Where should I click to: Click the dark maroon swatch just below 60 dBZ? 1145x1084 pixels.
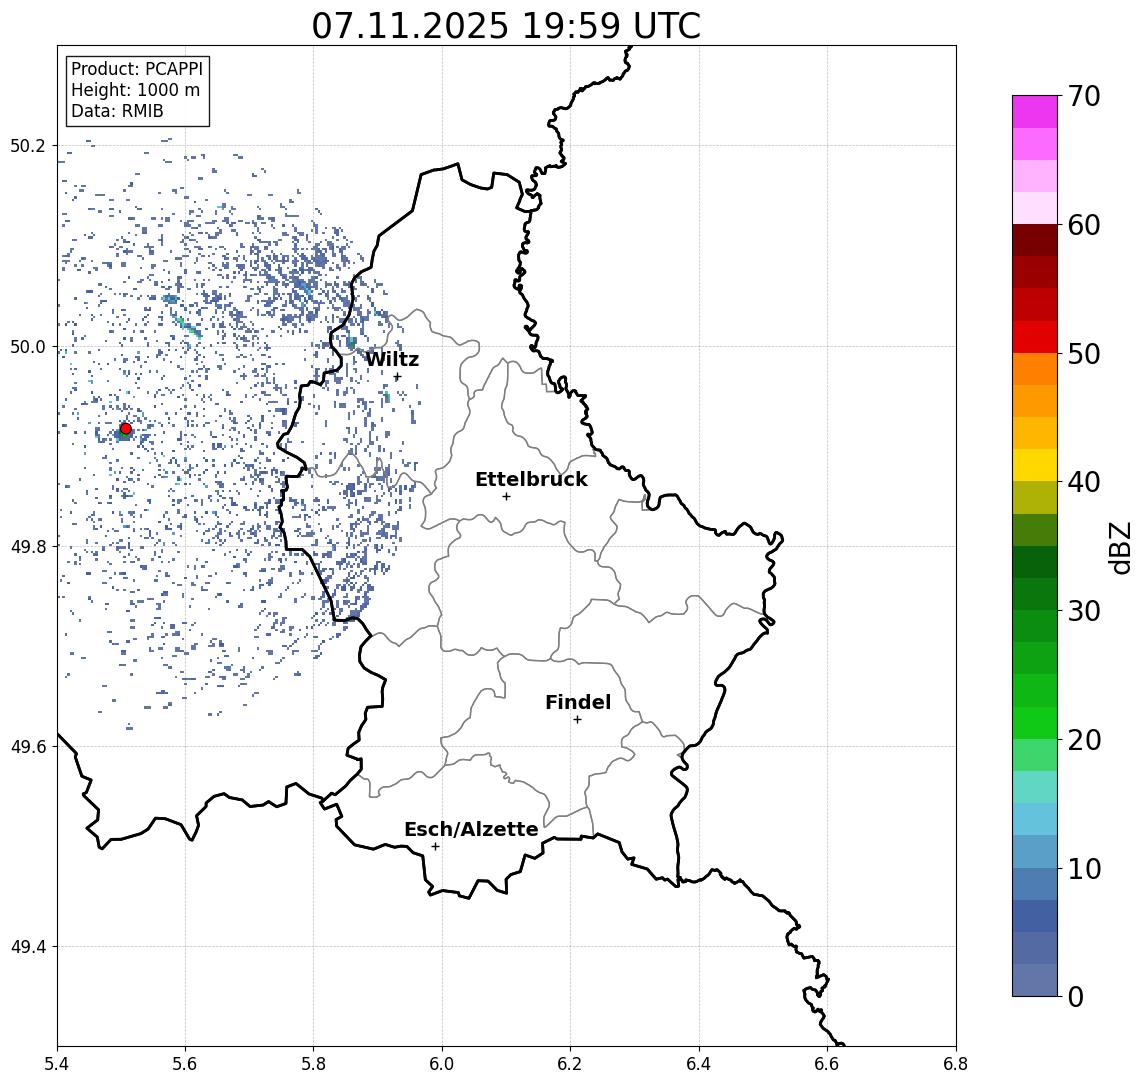(1035, 240)
